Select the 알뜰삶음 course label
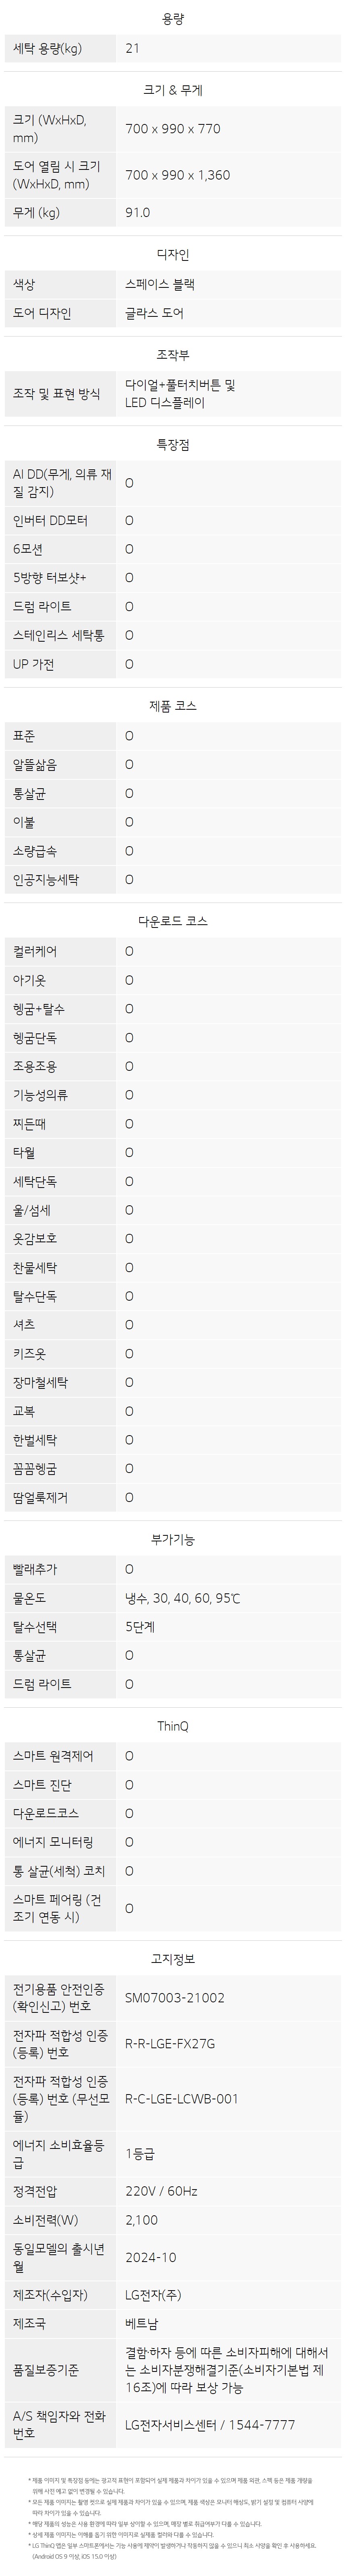346x2576 pixels. 35,764
